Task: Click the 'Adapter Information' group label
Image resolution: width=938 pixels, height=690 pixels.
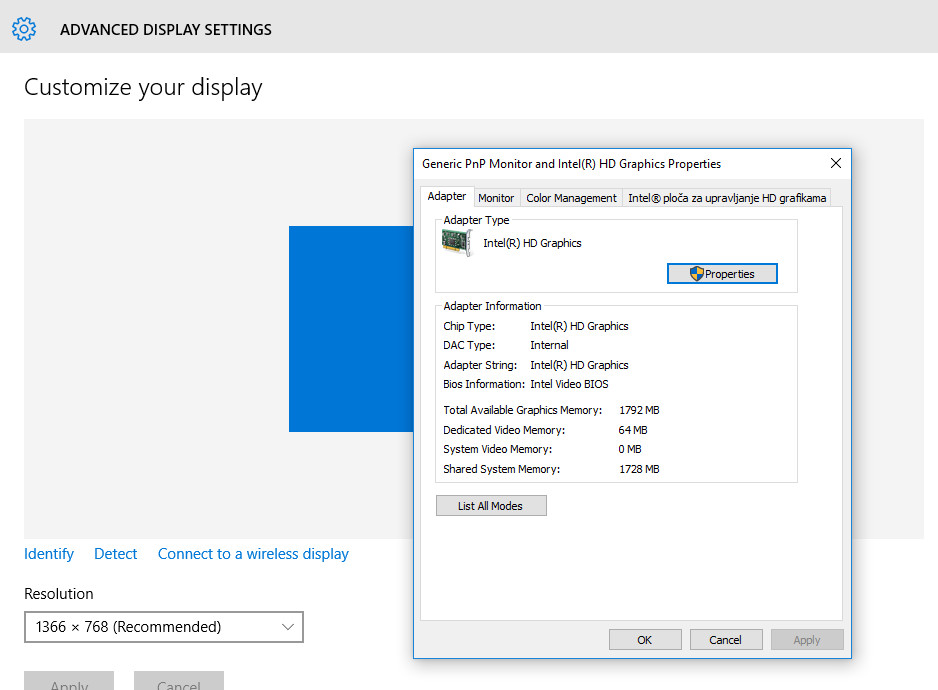Action: tap(492, 306)
